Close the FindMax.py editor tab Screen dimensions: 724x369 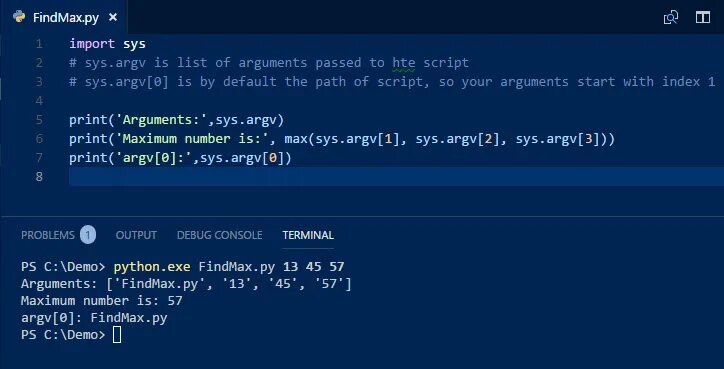(x=113, y=18)
